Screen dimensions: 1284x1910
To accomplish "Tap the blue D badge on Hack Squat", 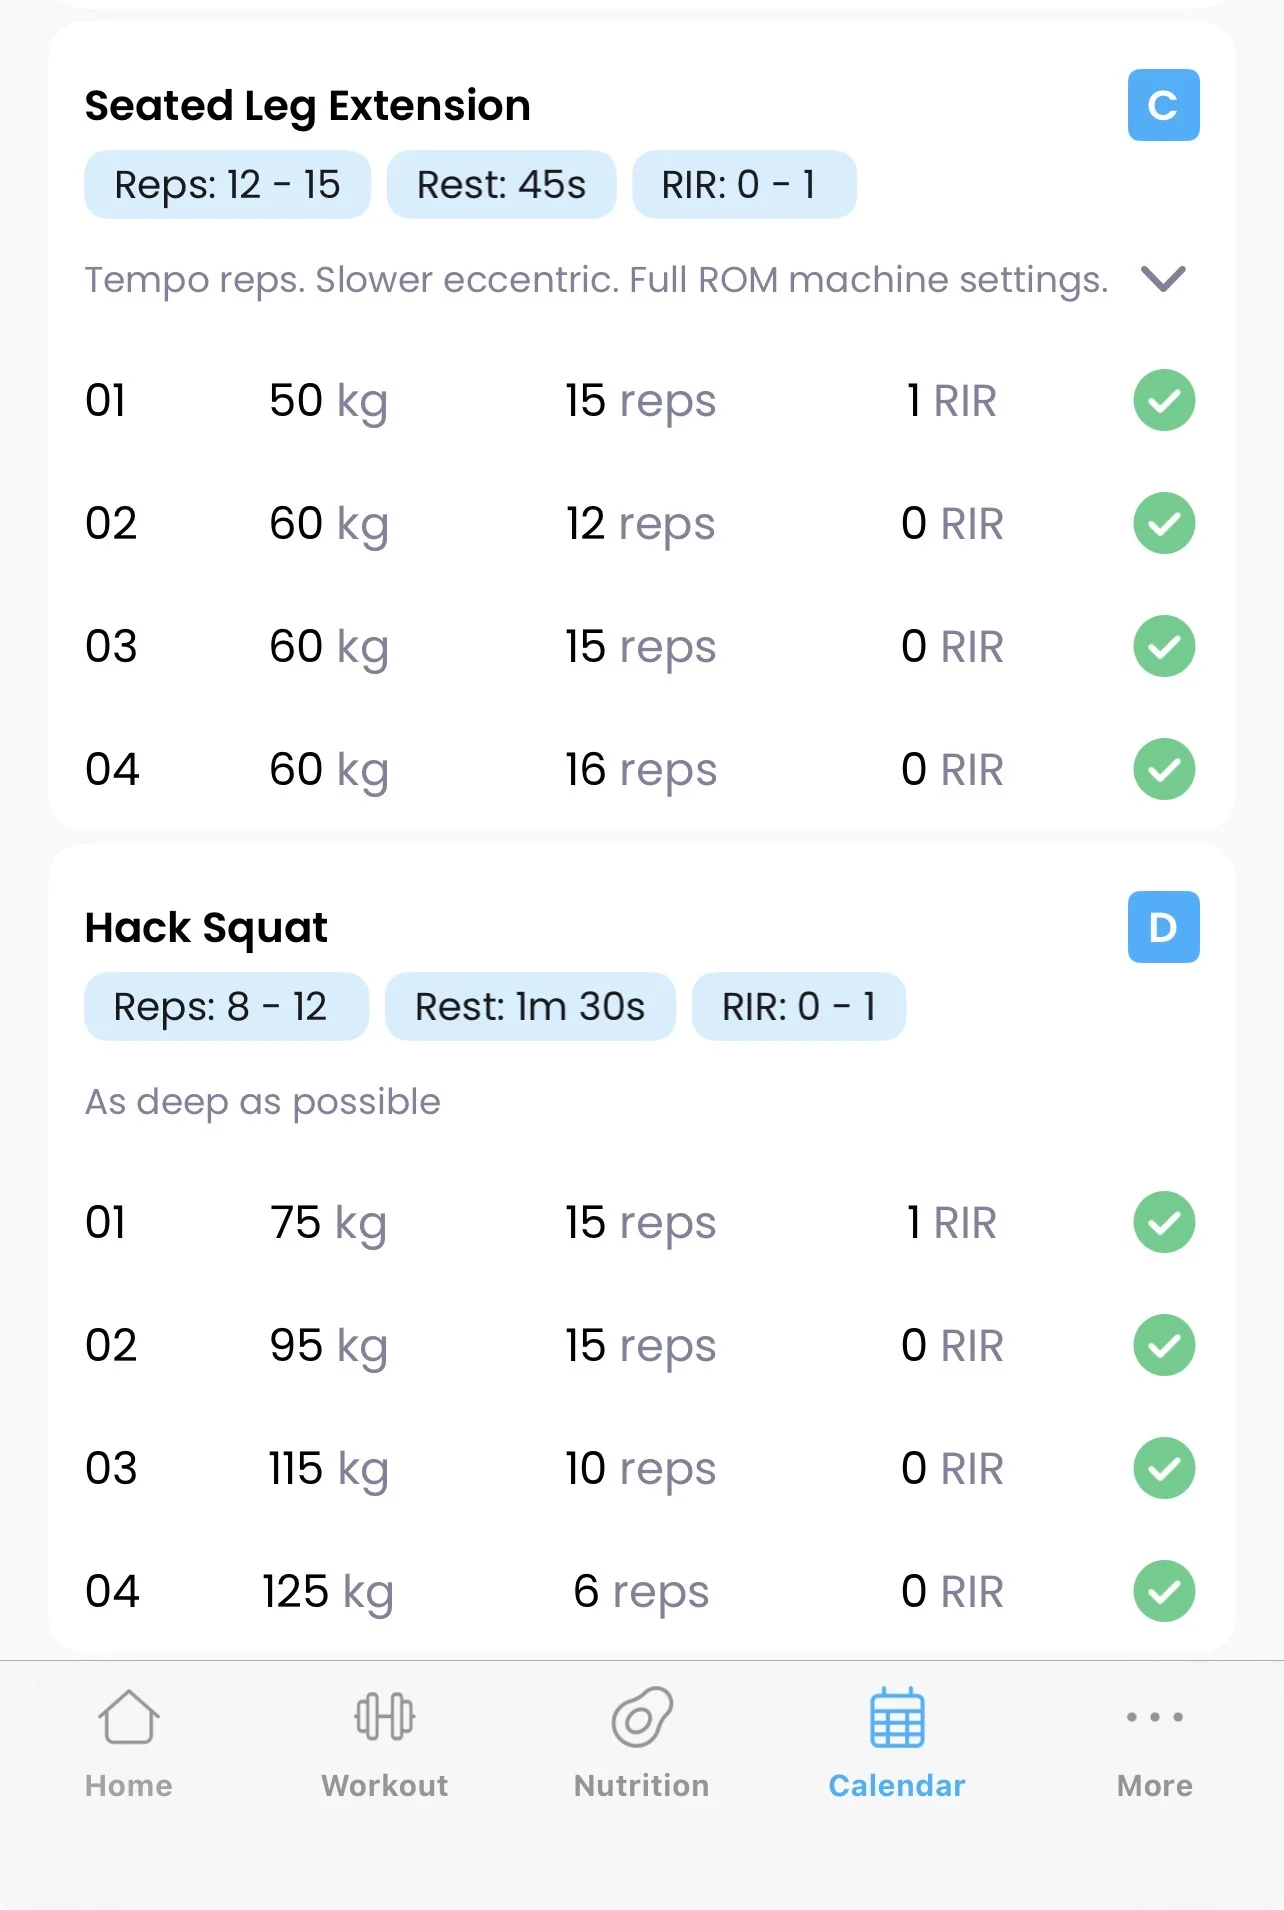I will point(1163,927).
